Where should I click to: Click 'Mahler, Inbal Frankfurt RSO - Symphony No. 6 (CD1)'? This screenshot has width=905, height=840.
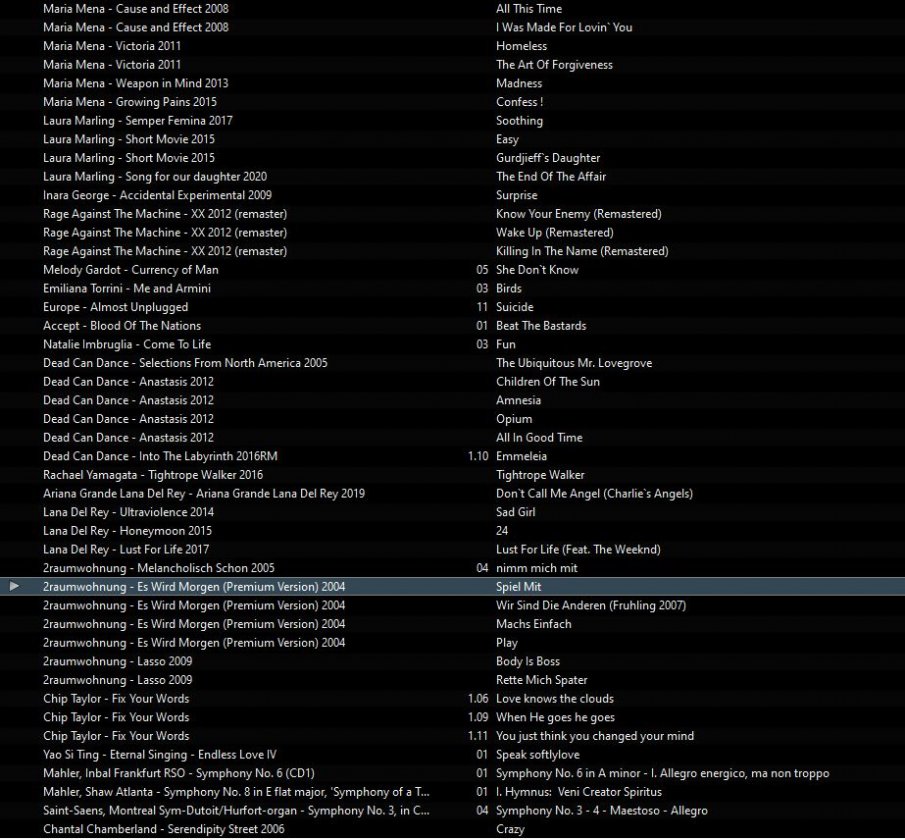click(178, 773)
